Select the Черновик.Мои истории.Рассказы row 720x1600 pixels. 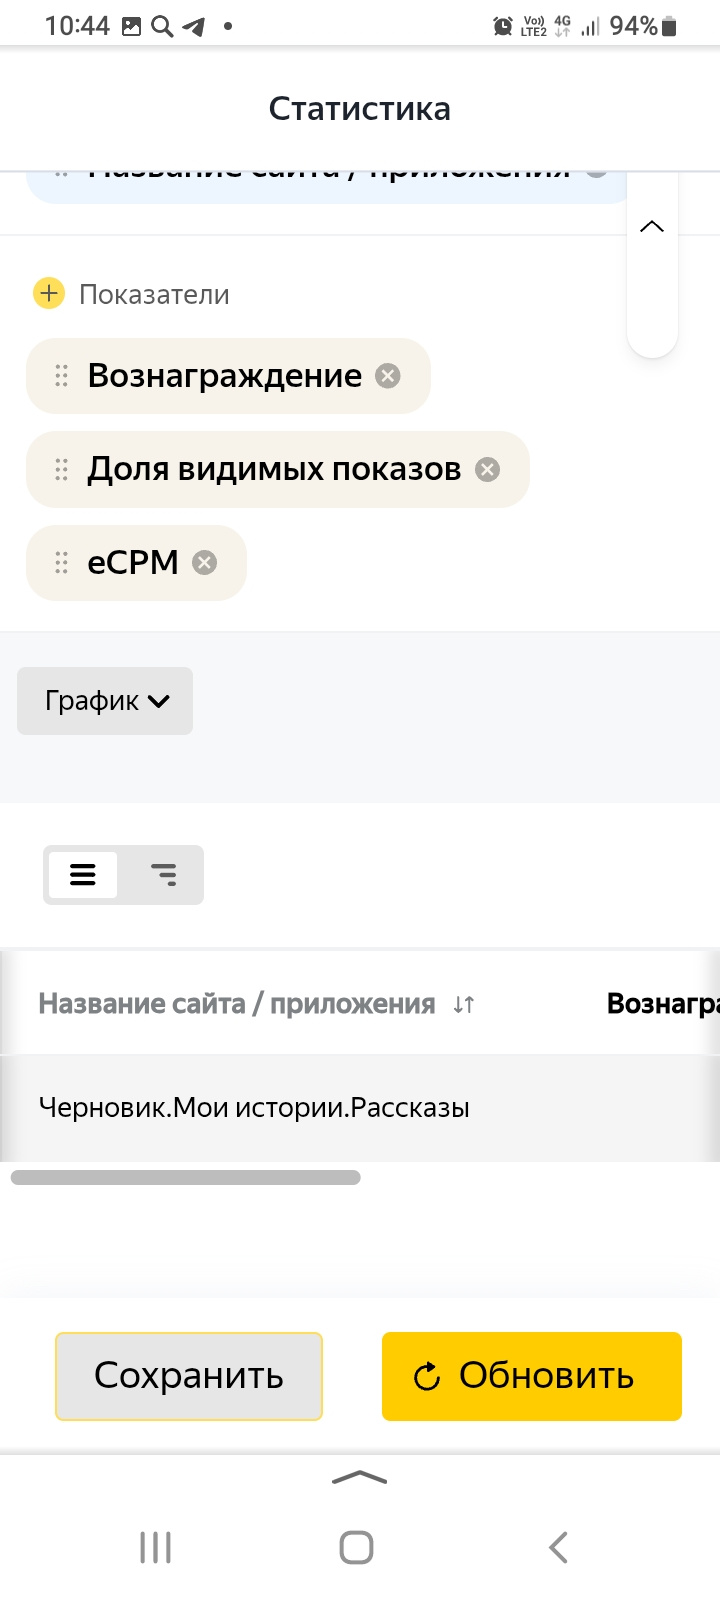point(254,1108)
